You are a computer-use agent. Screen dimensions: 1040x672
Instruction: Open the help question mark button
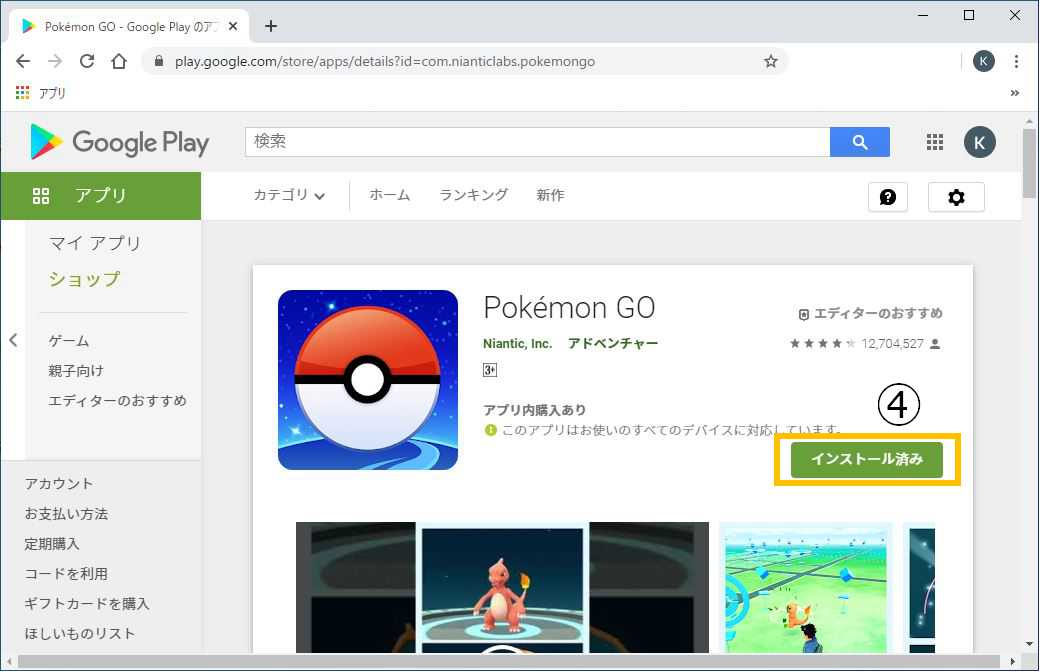point(887,197)
